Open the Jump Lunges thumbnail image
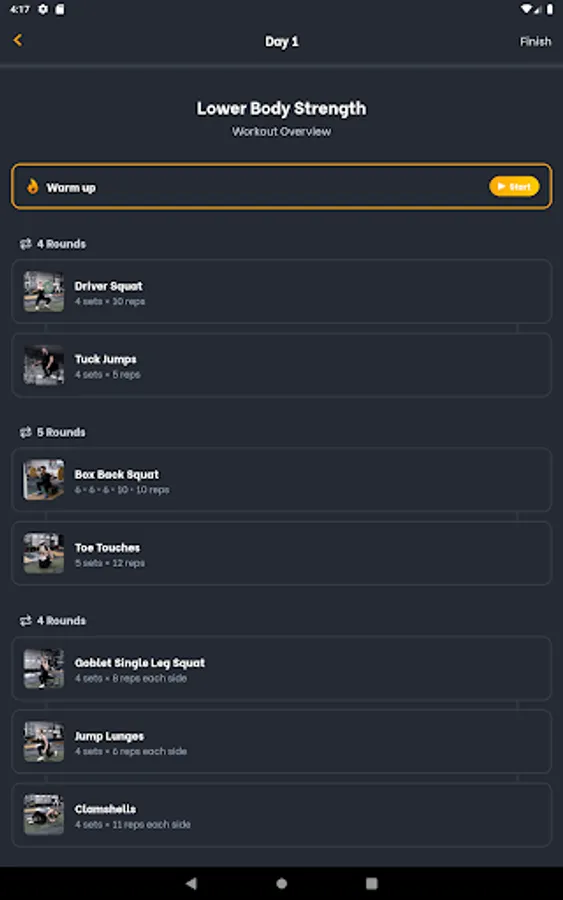The image size is (563, 900). pos(44,742)
